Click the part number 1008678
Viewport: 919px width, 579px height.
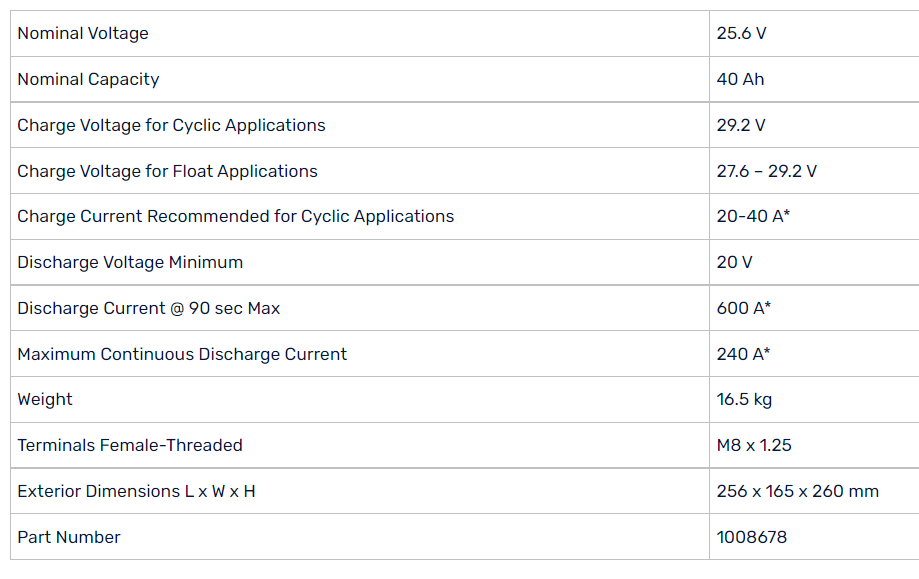(751, 538)
